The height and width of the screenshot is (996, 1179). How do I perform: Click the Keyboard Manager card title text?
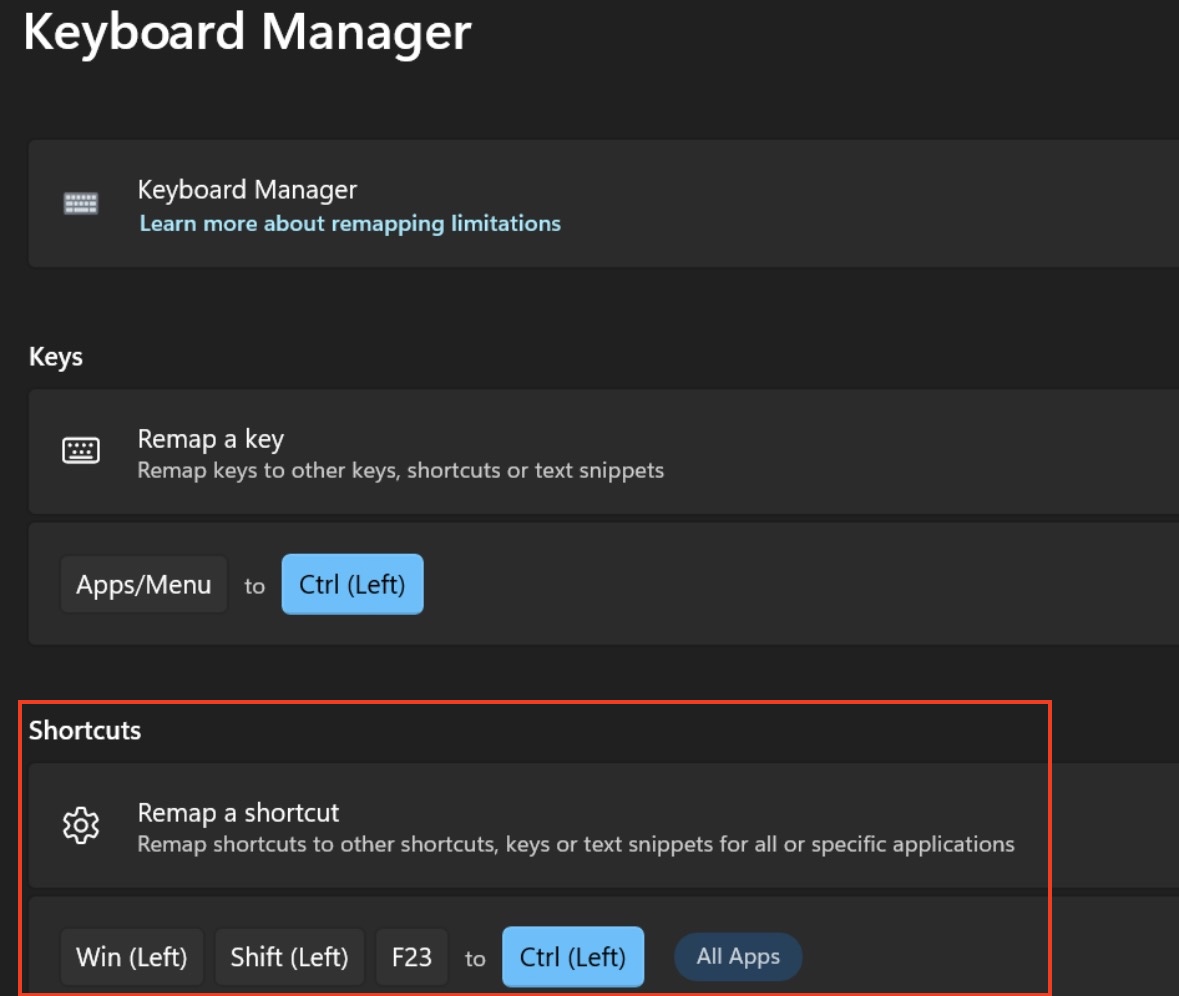tap(247, 189)
